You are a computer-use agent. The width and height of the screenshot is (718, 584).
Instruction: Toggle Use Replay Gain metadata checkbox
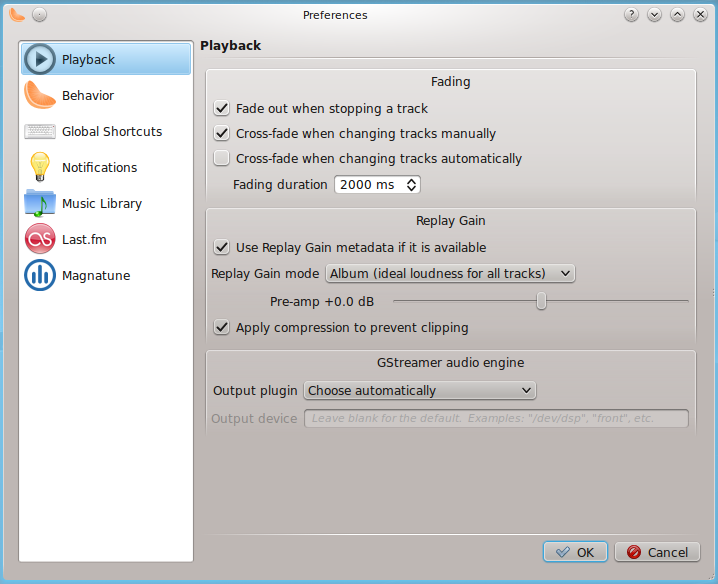222,247
